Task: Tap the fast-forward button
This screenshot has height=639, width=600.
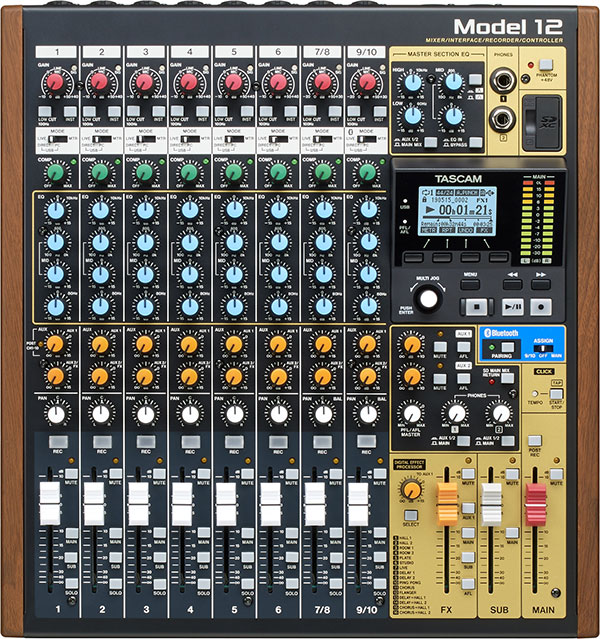Action: (x=541, y=284)
